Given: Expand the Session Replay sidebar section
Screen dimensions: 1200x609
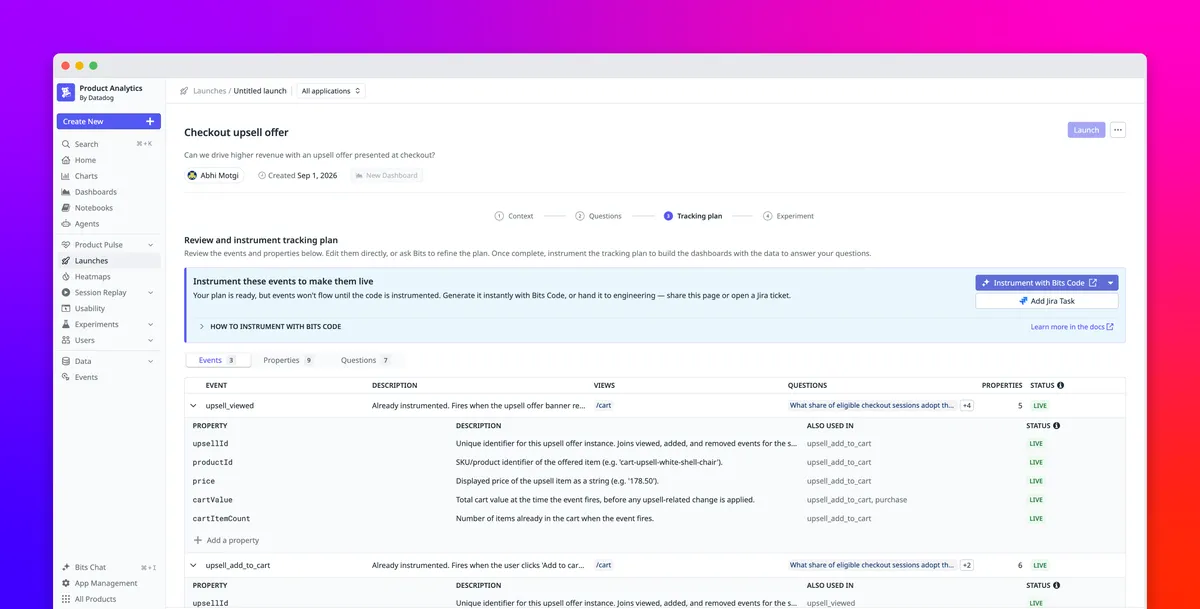Looking at the screenshot, I should click(151, 293).
